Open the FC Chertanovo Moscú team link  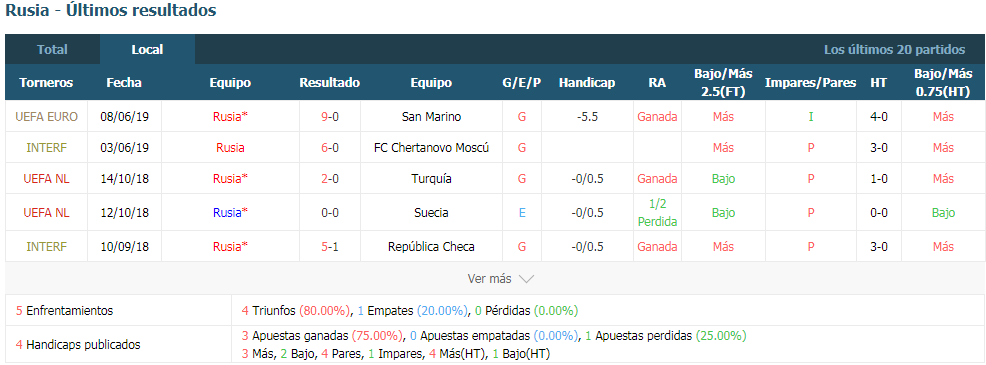coord(431,148)
